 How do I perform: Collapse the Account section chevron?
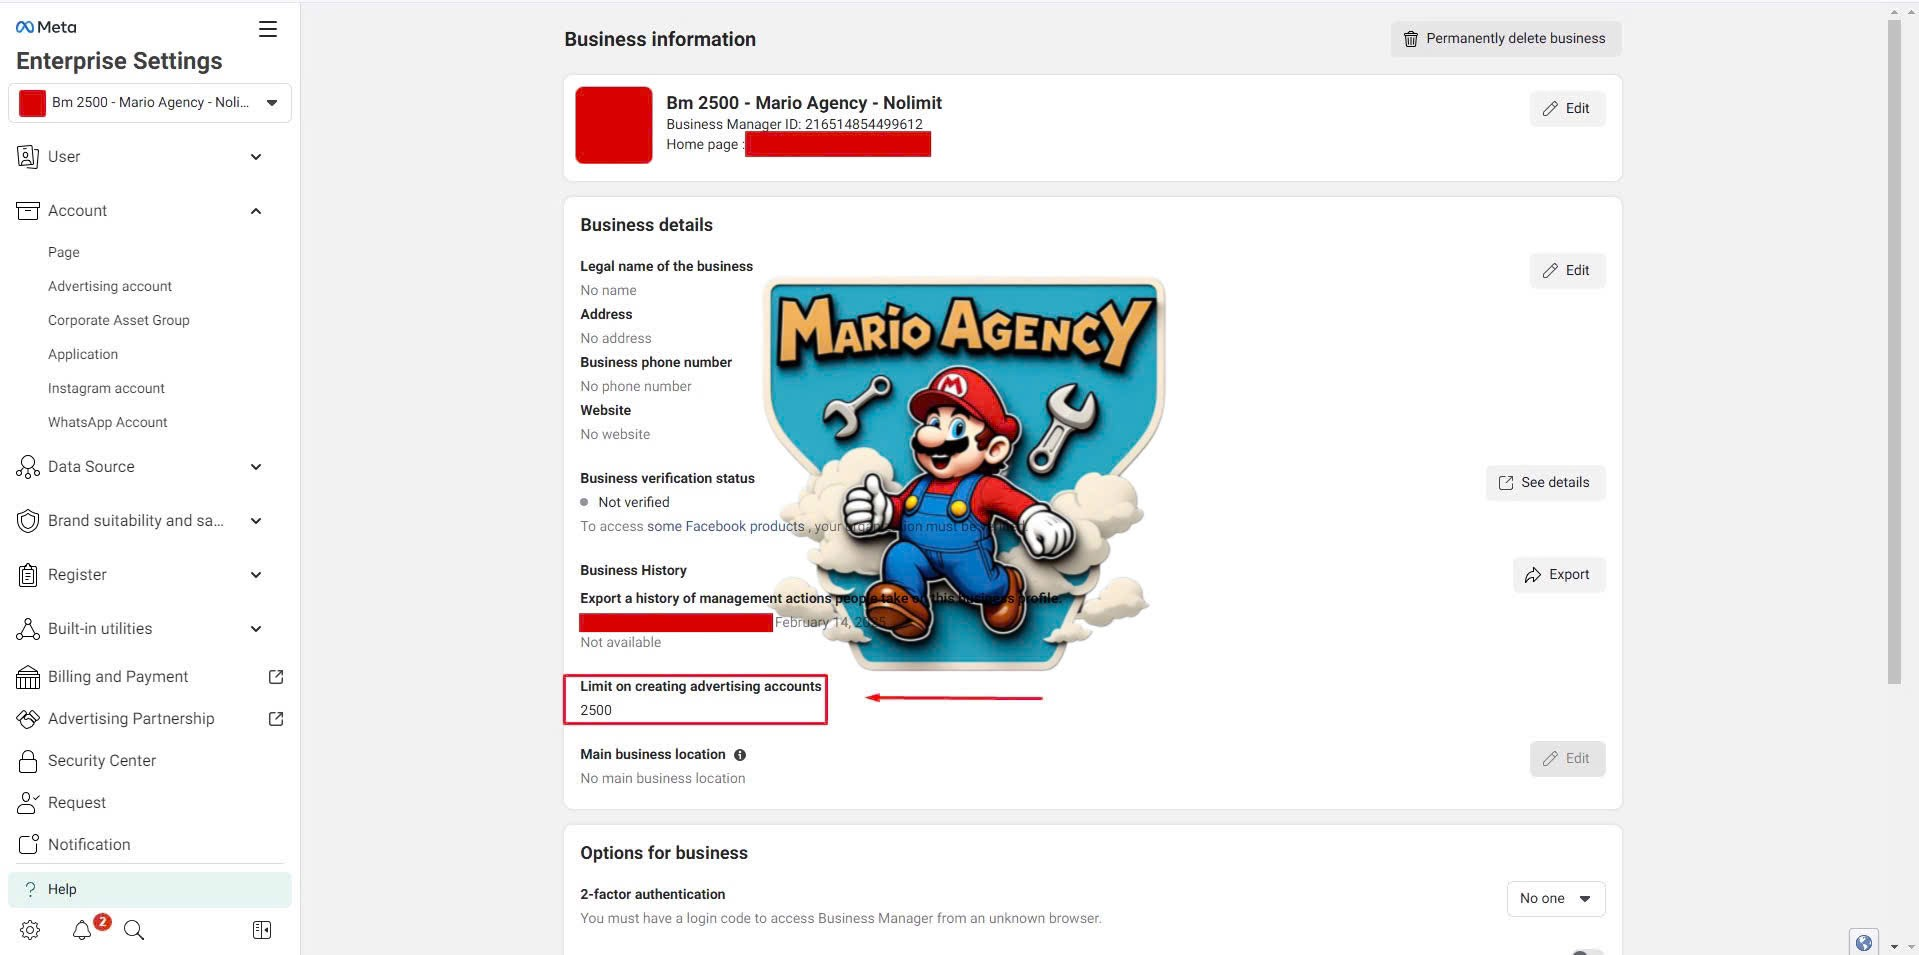pos(256,211)
